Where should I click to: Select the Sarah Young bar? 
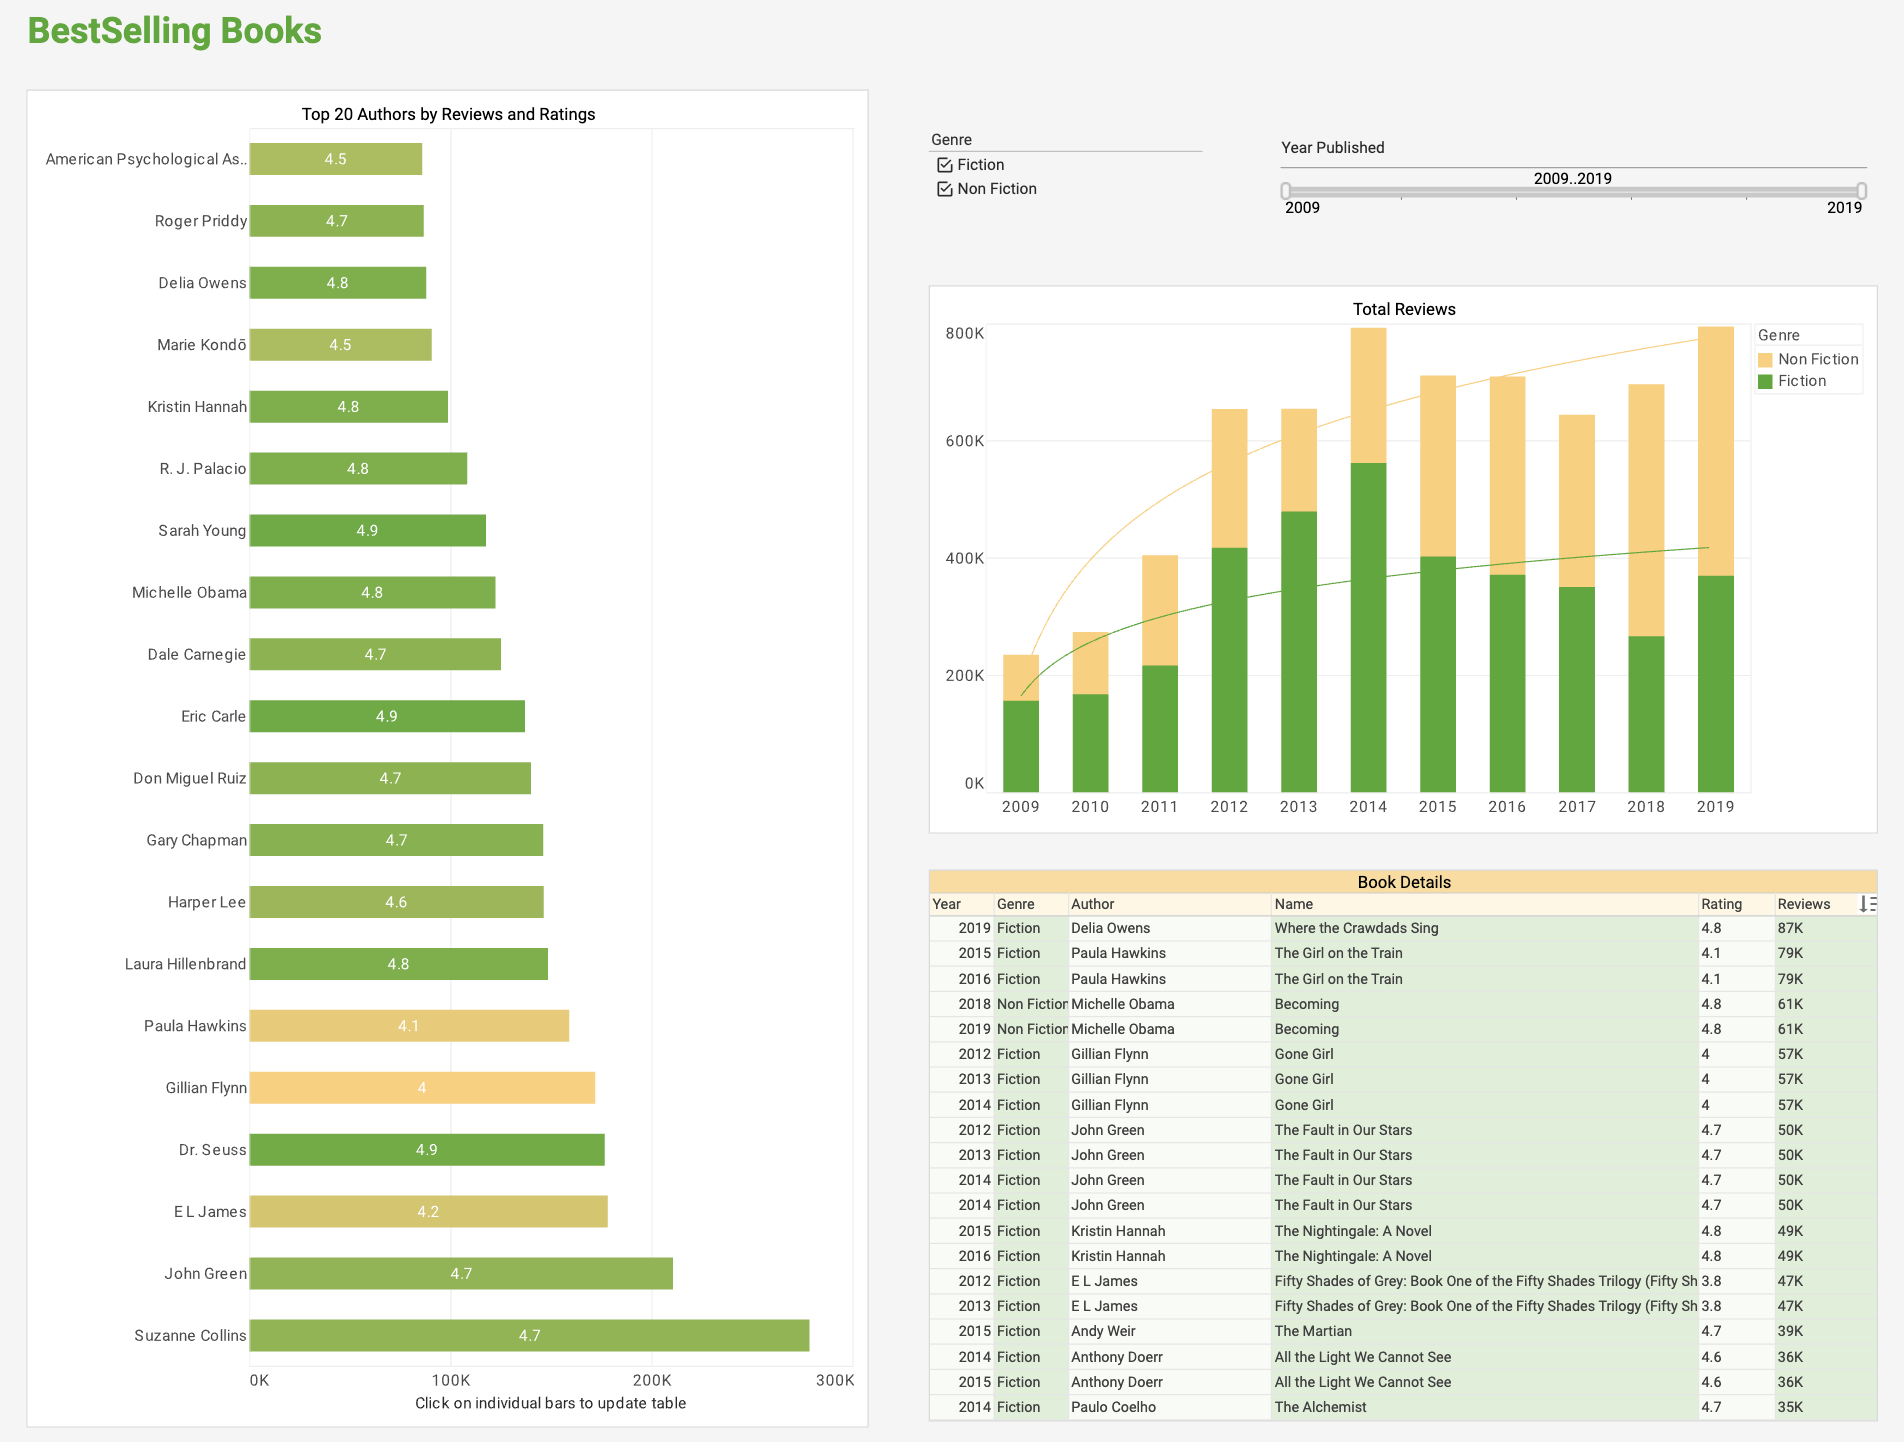(367, 530)
